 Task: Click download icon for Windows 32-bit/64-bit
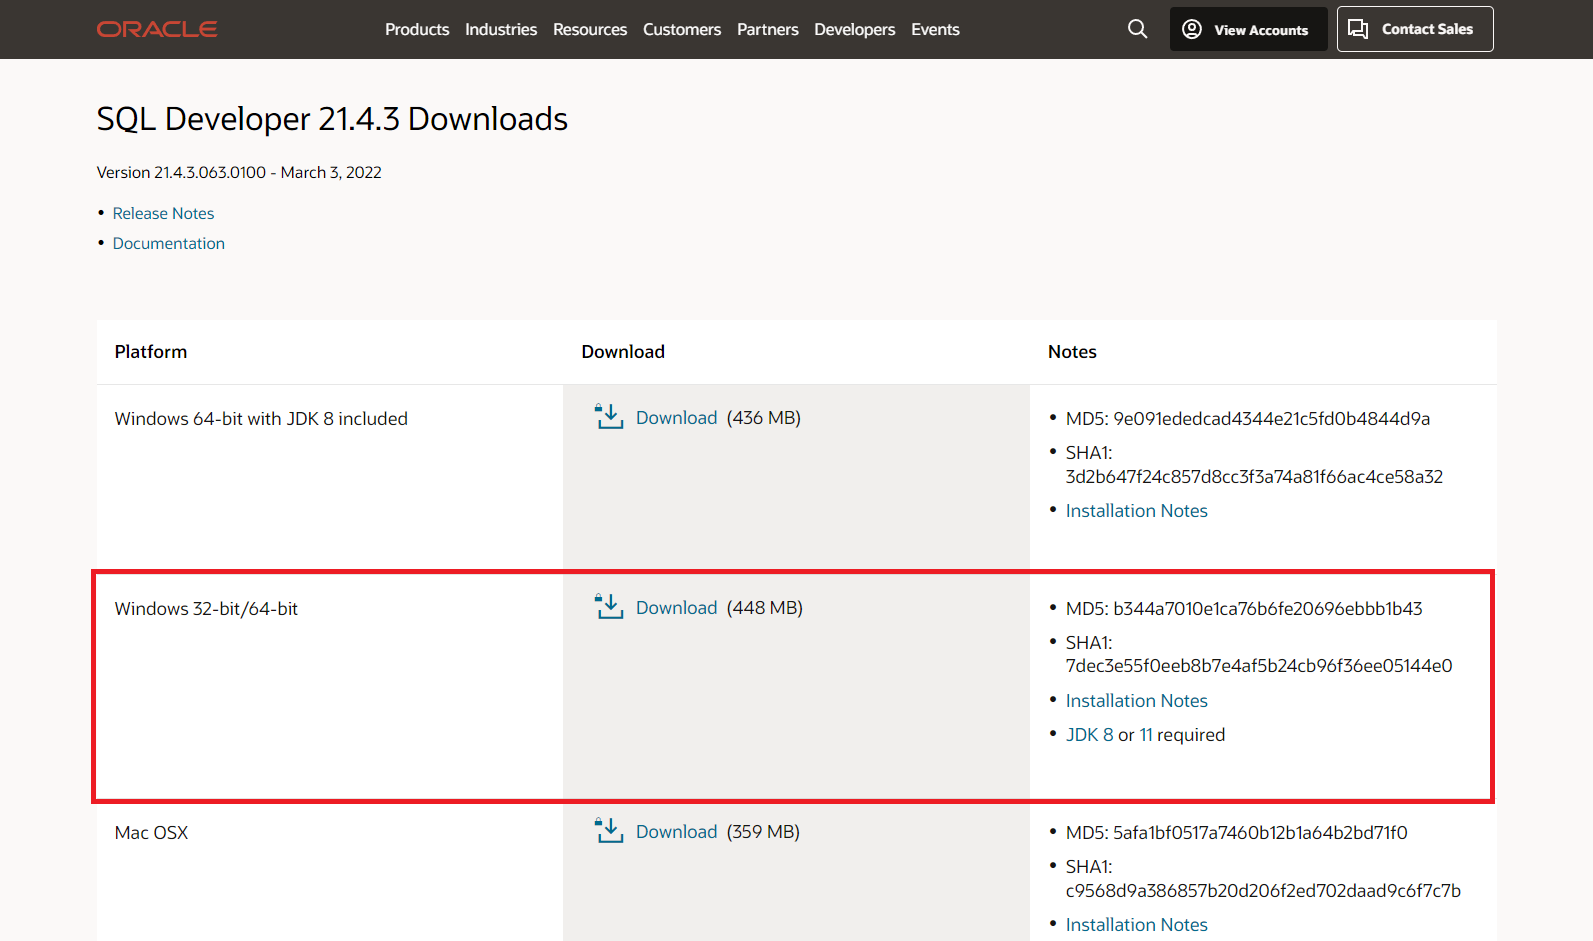tap(609, 607)
